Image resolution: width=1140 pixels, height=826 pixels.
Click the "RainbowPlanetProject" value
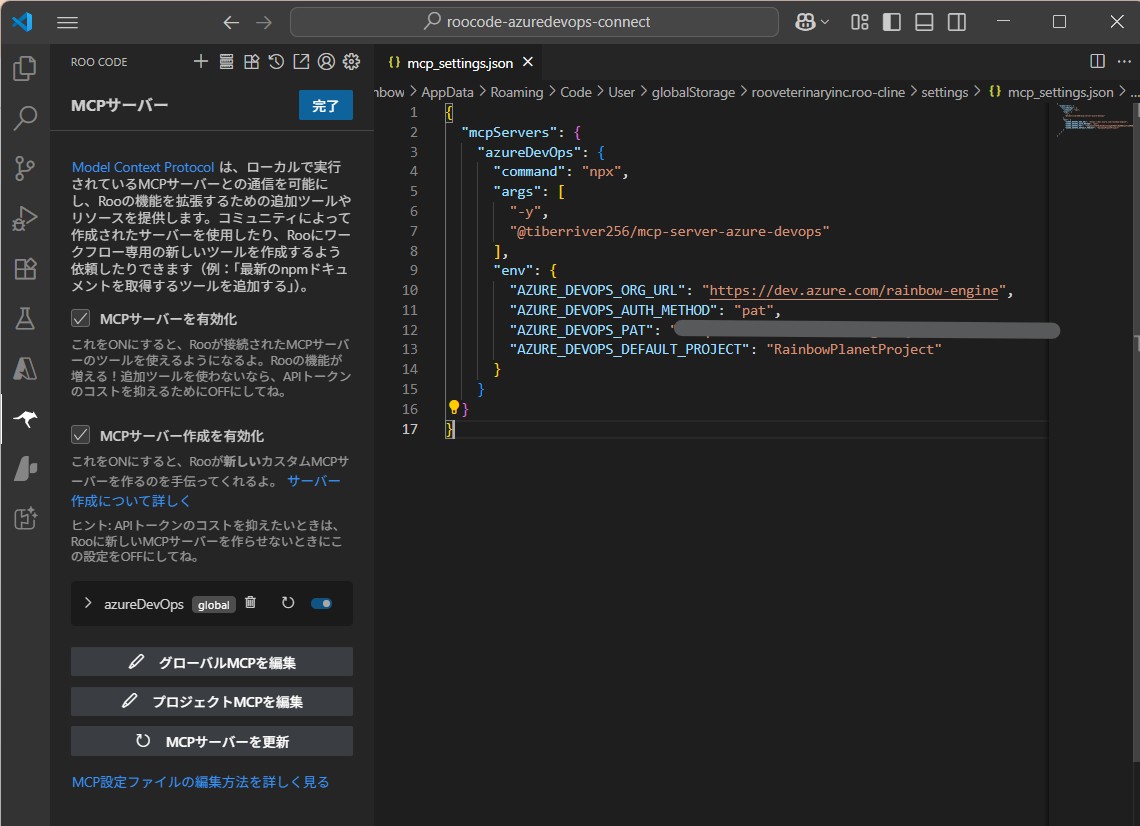pos(854,350)
